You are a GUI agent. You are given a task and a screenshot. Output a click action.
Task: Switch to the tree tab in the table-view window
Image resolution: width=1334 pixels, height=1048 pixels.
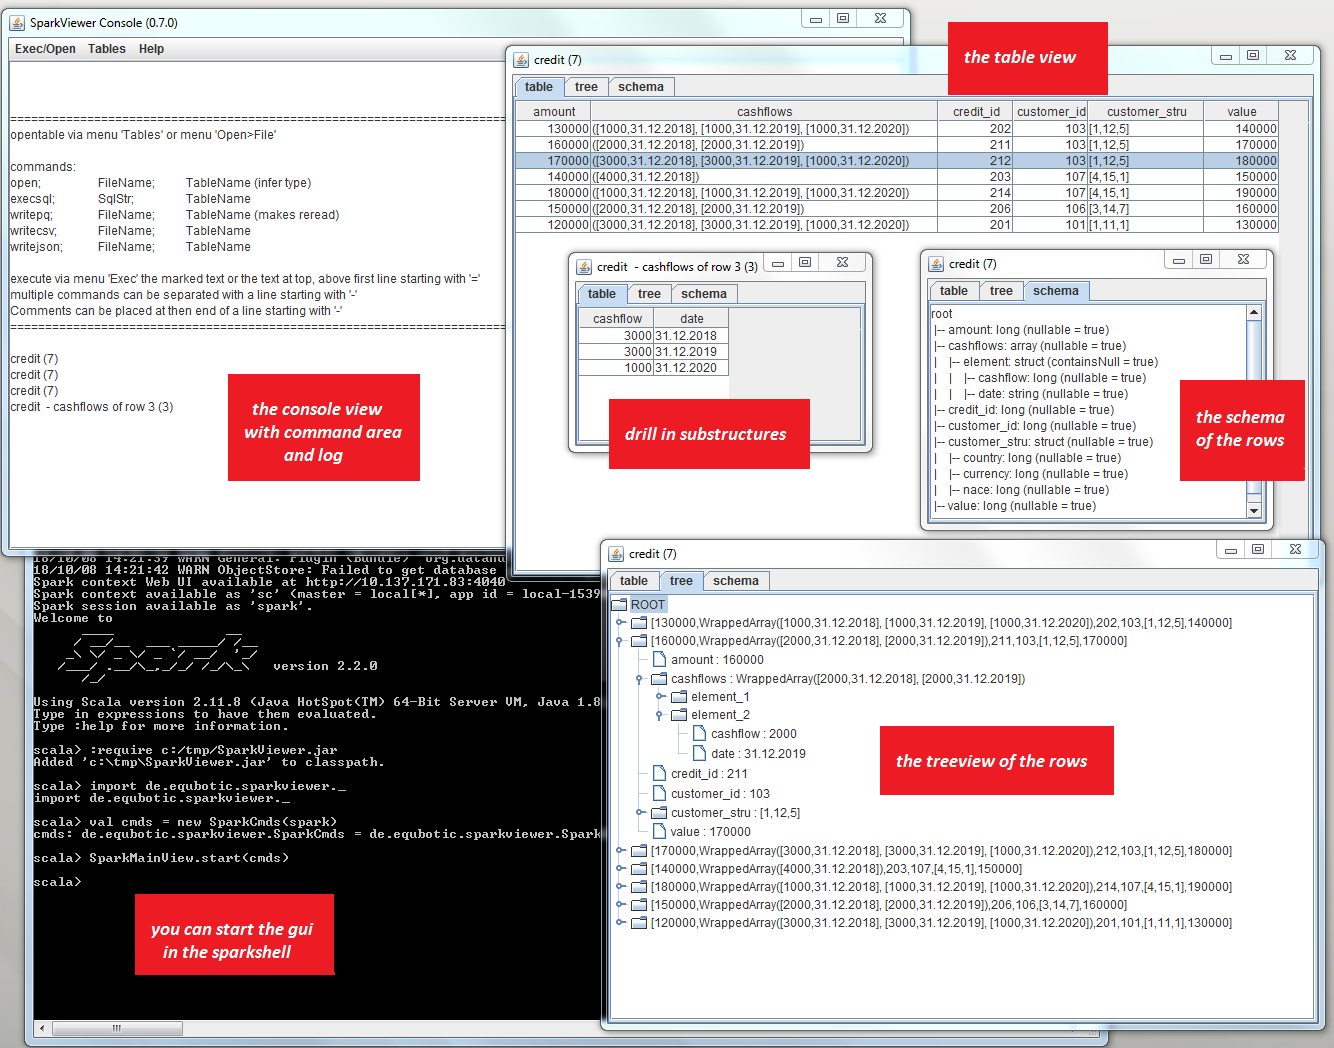(x=586, y=87)
